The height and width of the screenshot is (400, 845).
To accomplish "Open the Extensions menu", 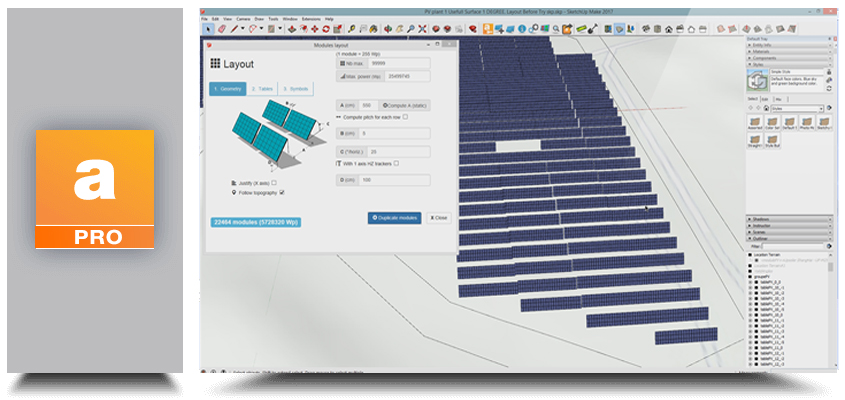I will pyautogui.click(x=311, y=19).
